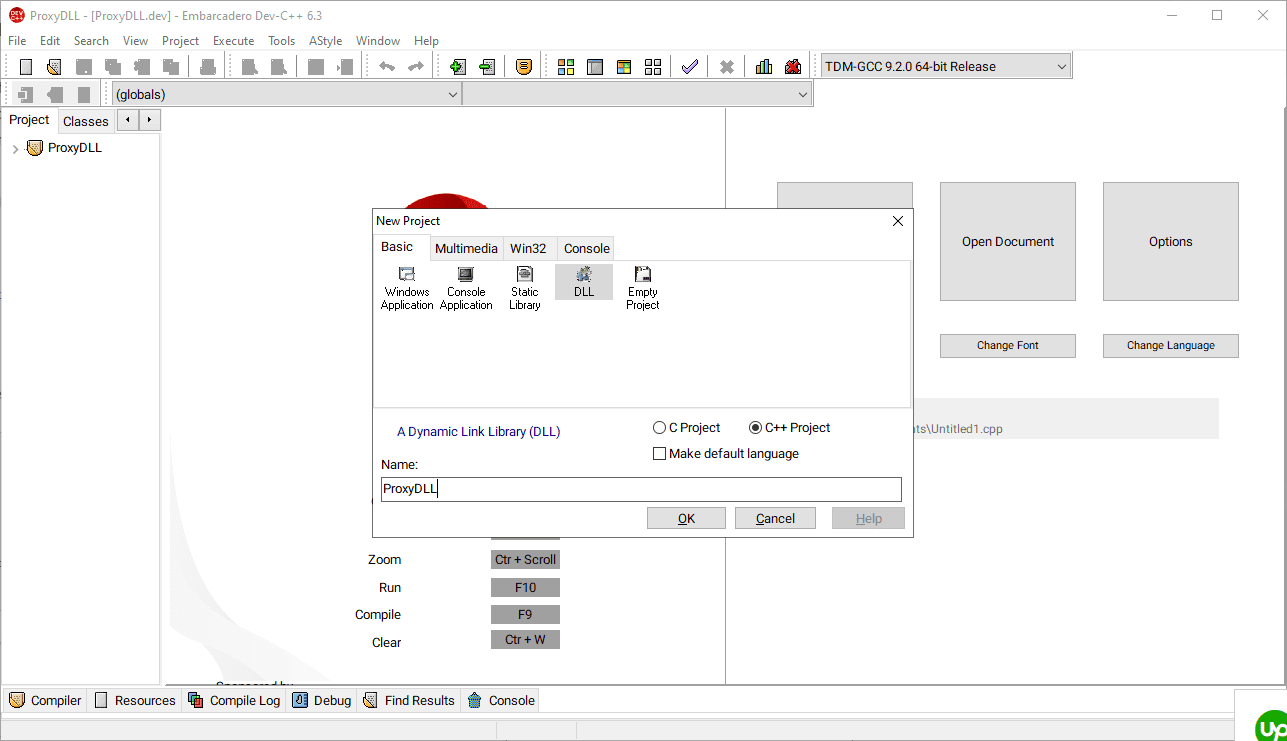Click the Compile and Run toolbar icon
This screenshot has width=1287, height=741.
click(624, 67)
